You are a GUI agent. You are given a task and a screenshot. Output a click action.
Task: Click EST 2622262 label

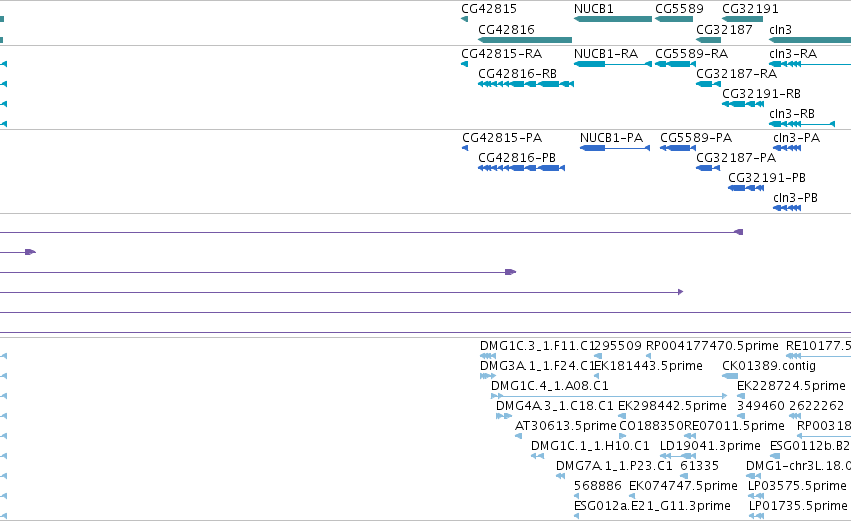point(816,405)
